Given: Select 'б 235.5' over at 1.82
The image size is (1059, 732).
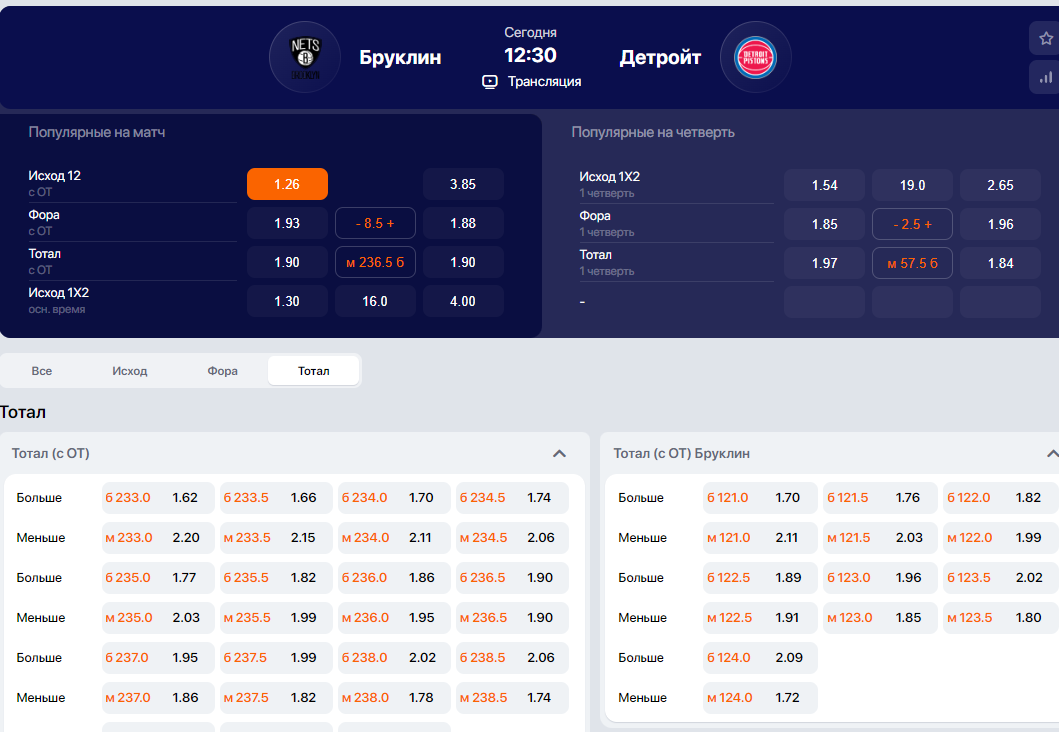Looking at the screenshot, I should click(x=276, y=577).
